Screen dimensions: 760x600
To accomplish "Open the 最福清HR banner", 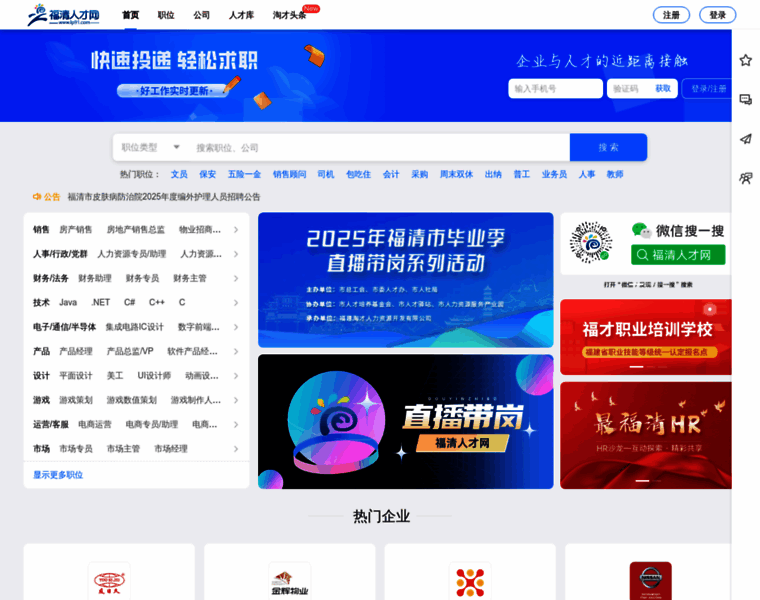I will pos(646,435).
